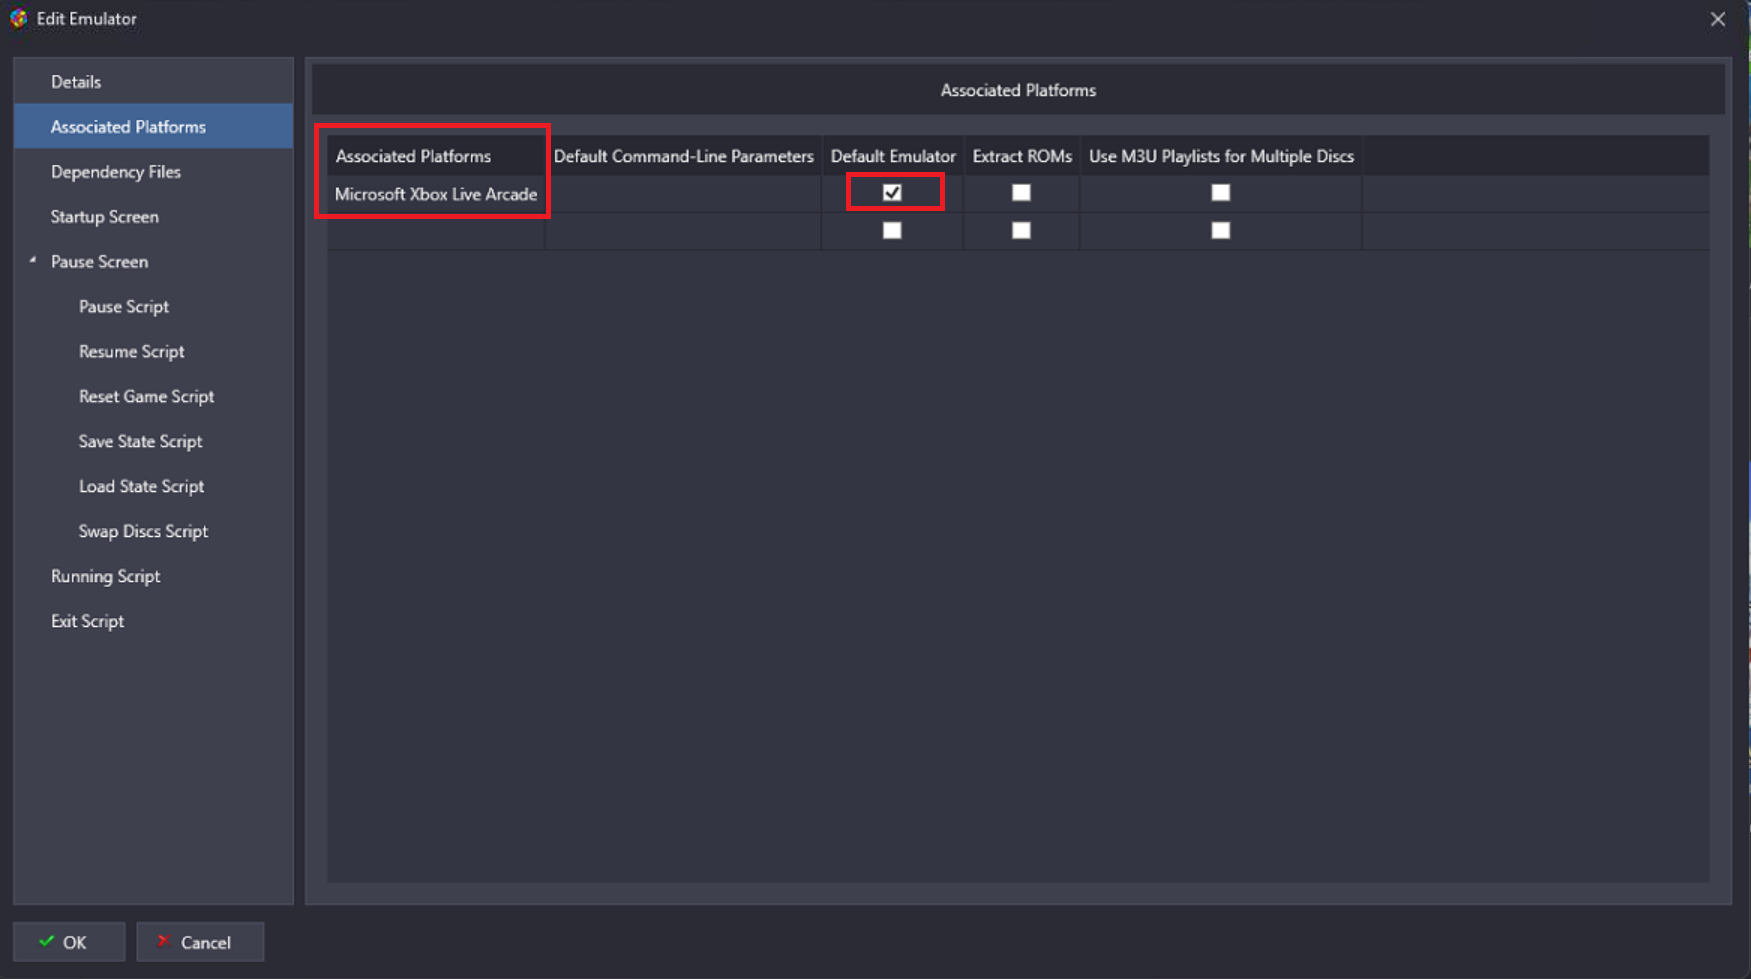The image size is (1751, 979).
Task: Collapse the Pause Screen tree section
Action: coord(33,260)
